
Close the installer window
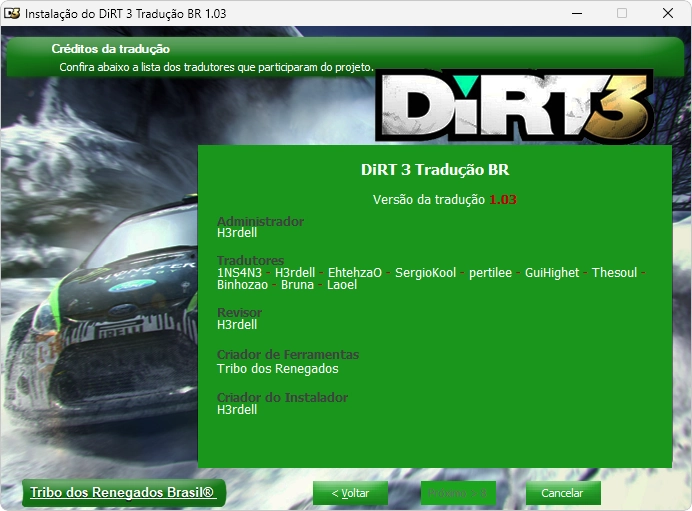point(668,13)
